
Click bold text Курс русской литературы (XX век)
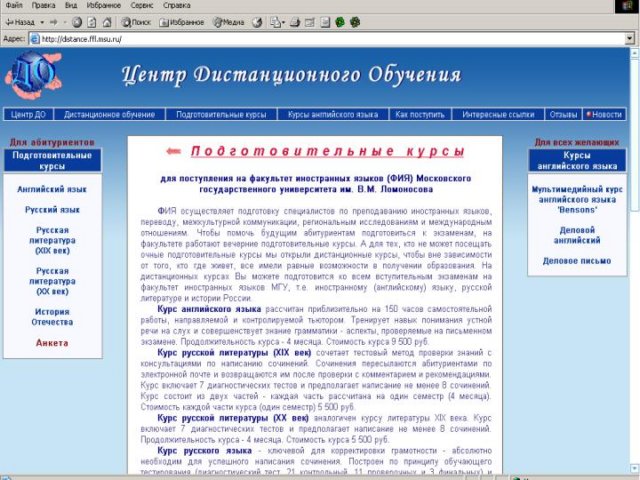pos(233,418)
